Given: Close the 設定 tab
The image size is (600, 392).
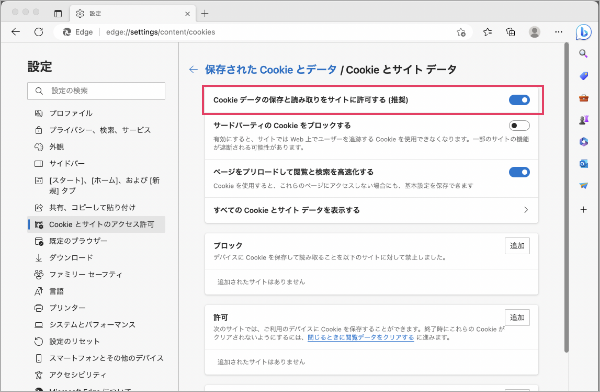Looking at the screenshot, I should tap(188, 14).
